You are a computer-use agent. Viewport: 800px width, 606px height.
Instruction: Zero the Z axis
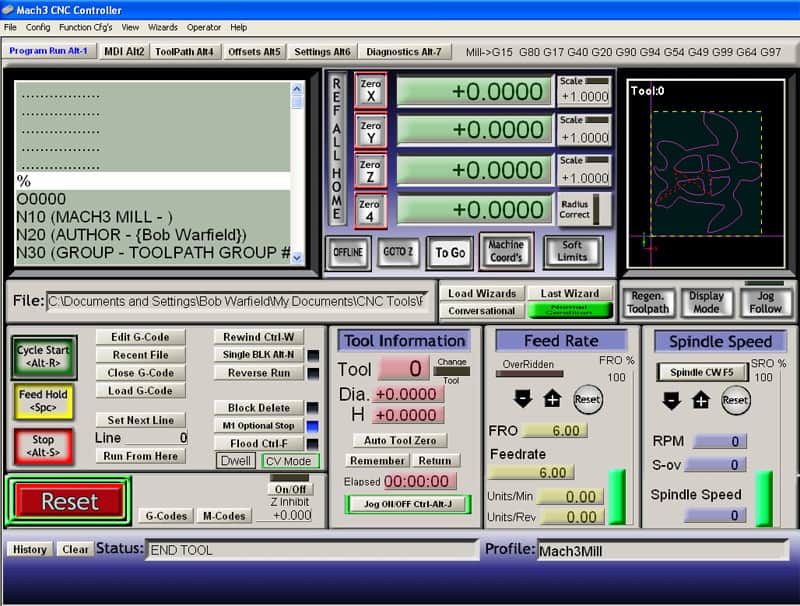(370, 170)
